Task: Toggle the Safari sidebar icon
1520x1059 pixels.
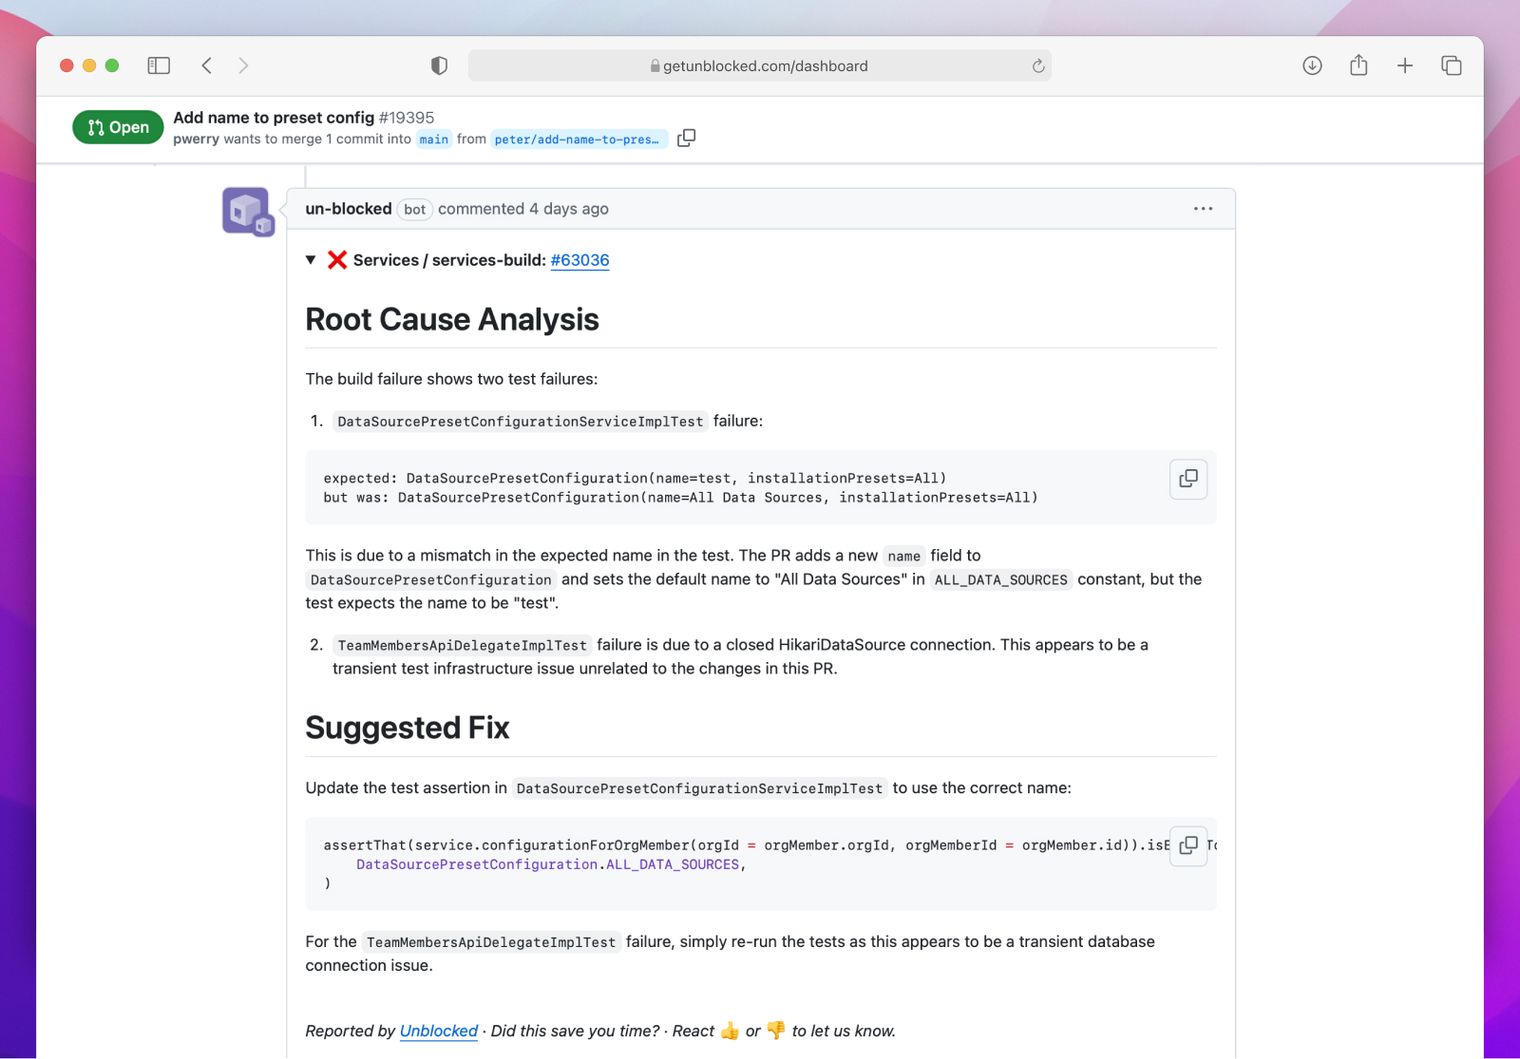Action: [159, 66]
